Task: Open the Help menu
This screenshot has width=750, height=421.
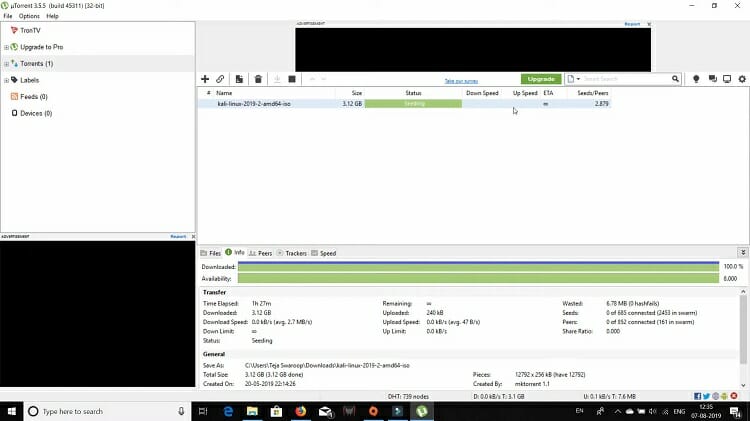Action: [52, 16]
